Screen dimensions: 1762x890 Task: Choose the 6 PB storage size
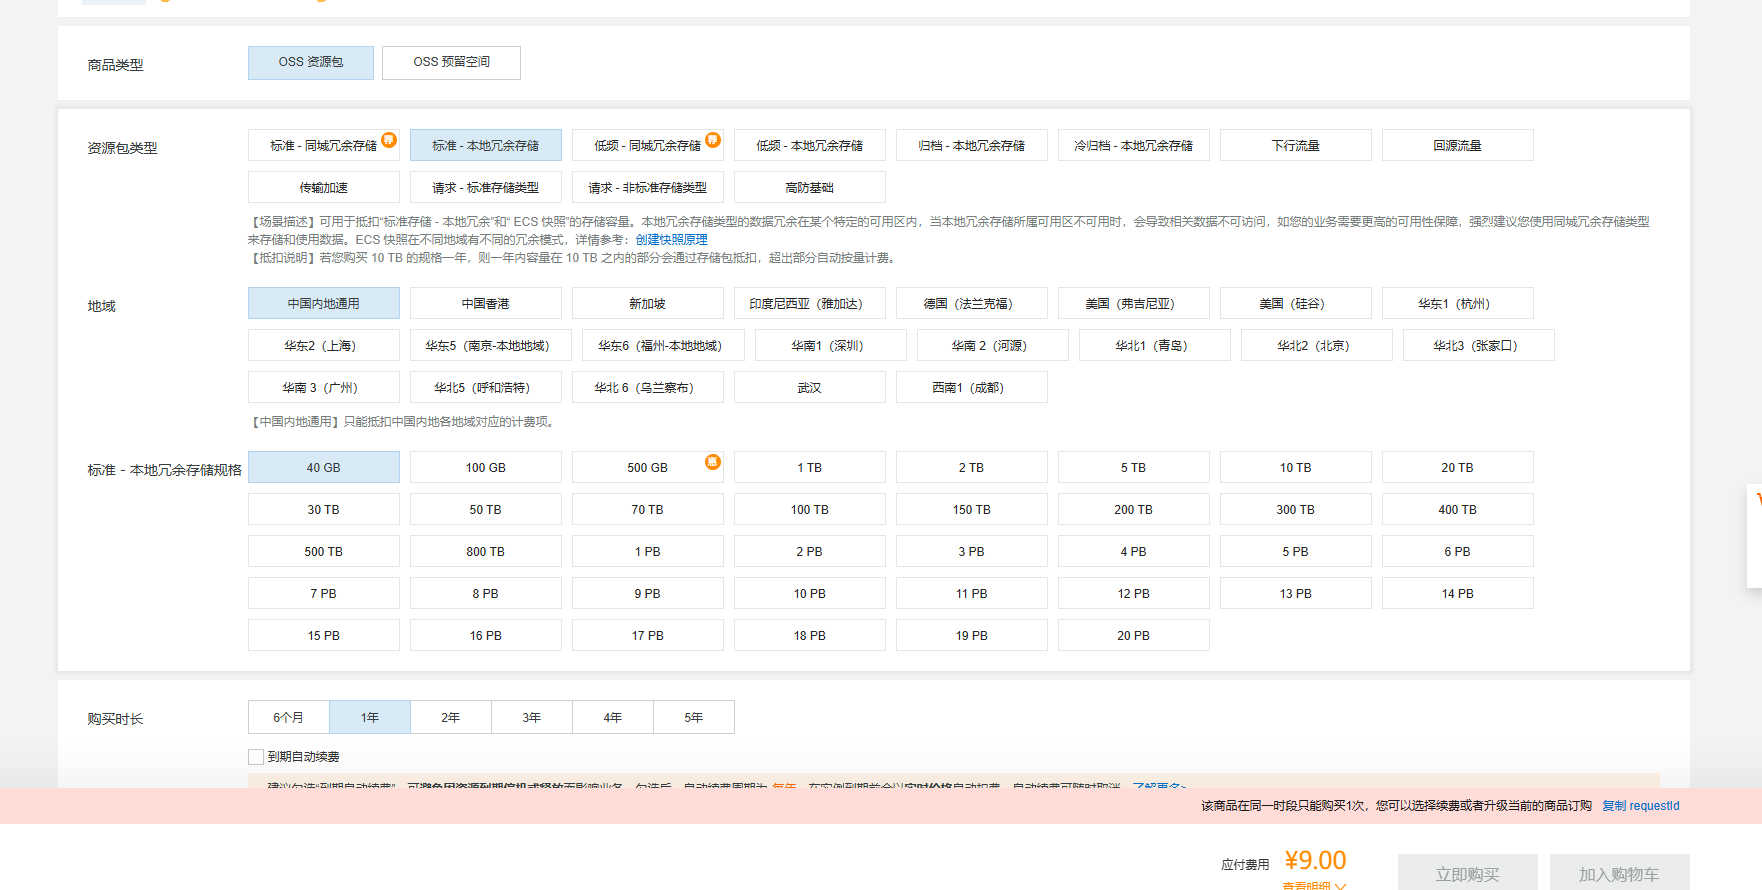(1458, 552)
